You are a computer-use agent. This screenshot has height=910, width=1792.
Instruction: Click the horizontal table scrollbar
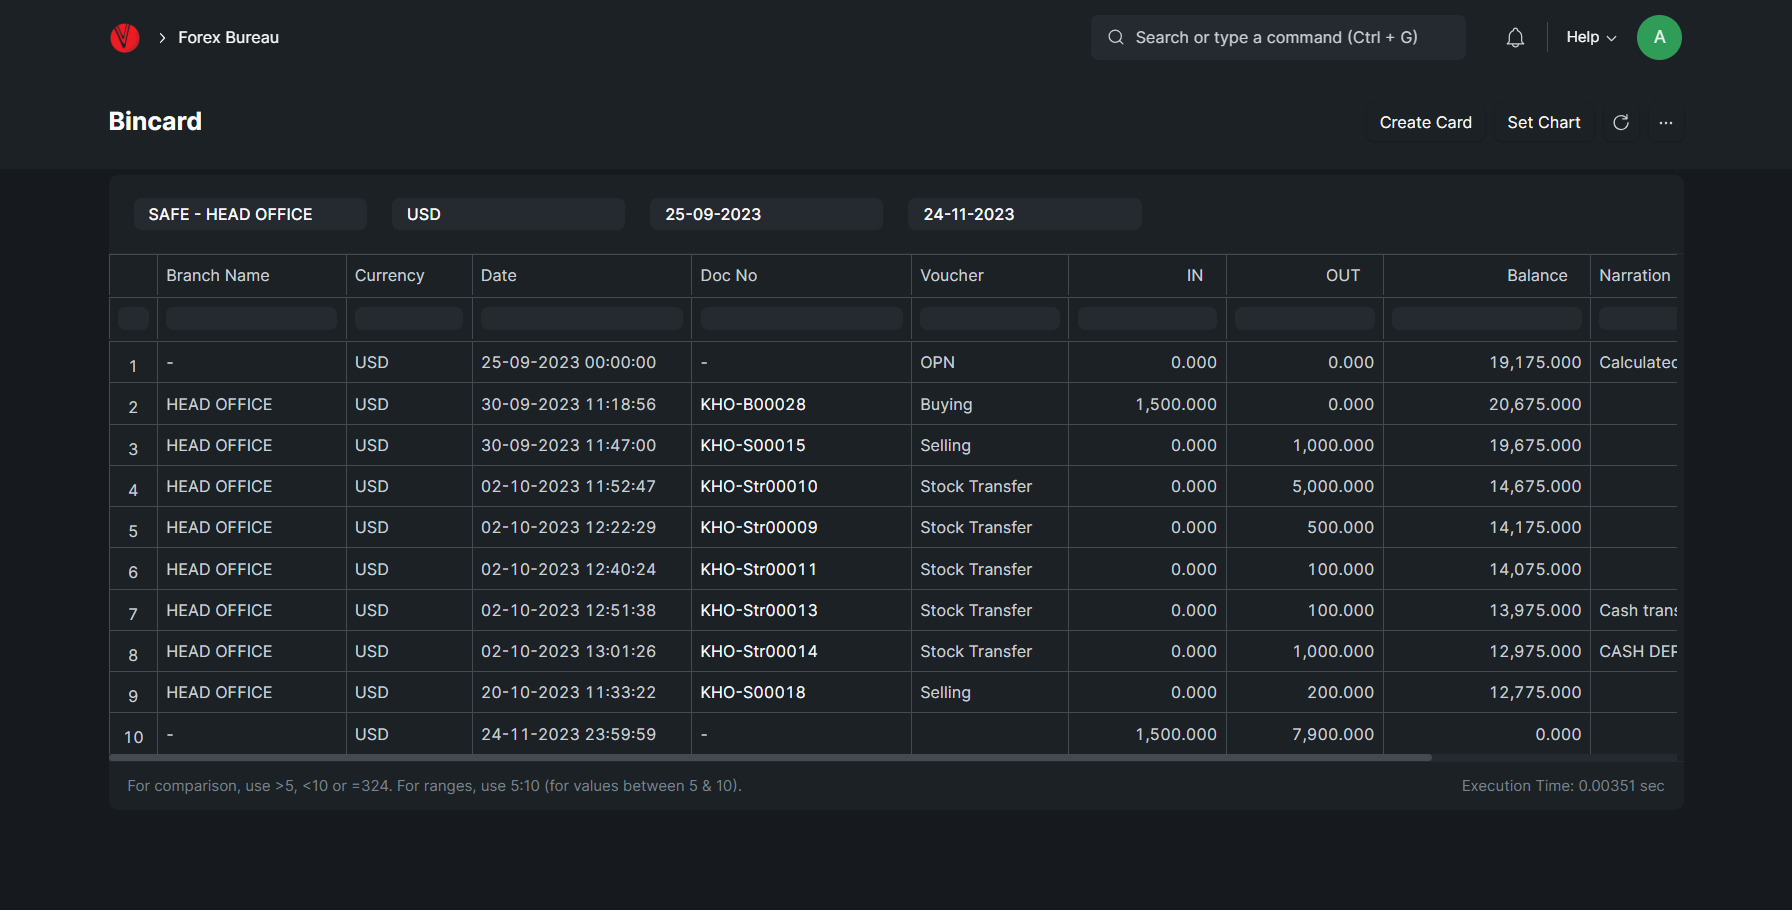[770, 758]
